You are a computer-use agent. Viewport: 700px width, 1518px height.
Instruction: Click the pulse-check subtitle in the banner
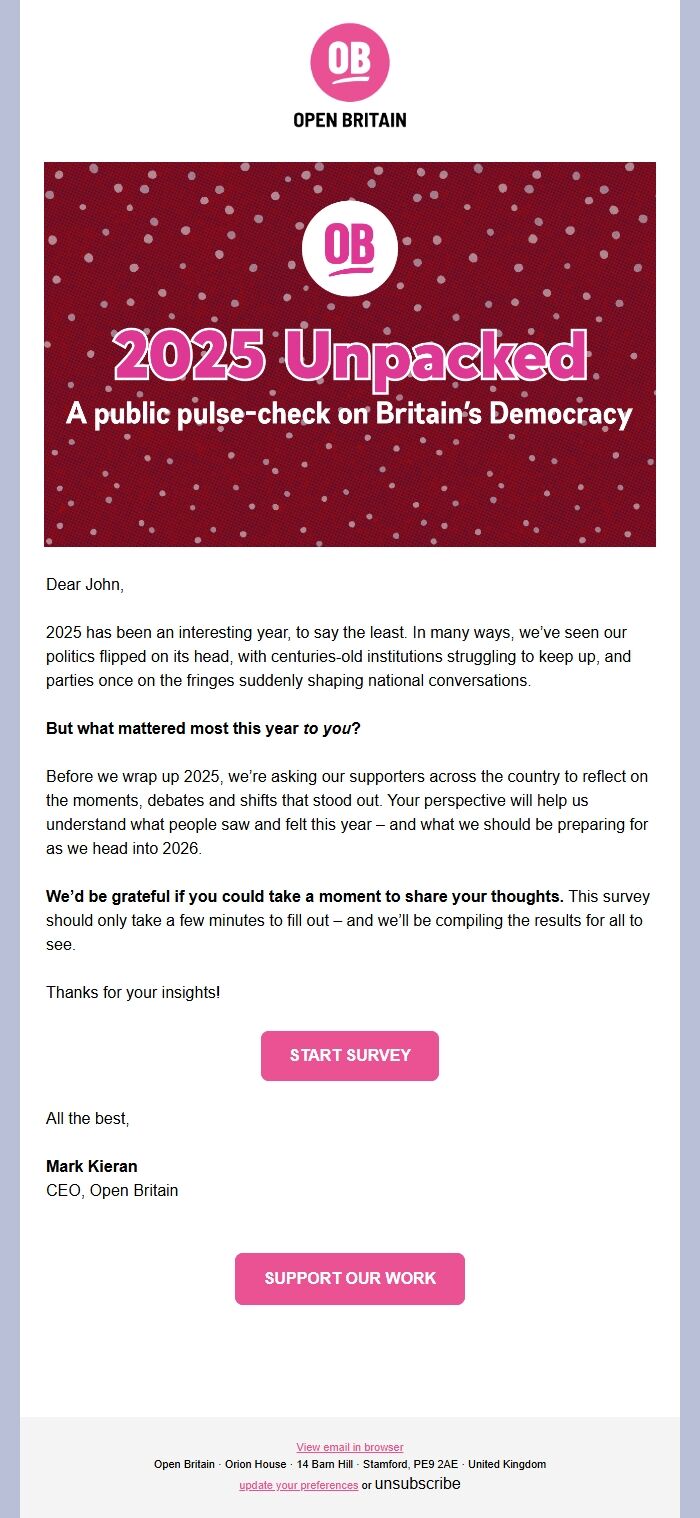point(349,413)
